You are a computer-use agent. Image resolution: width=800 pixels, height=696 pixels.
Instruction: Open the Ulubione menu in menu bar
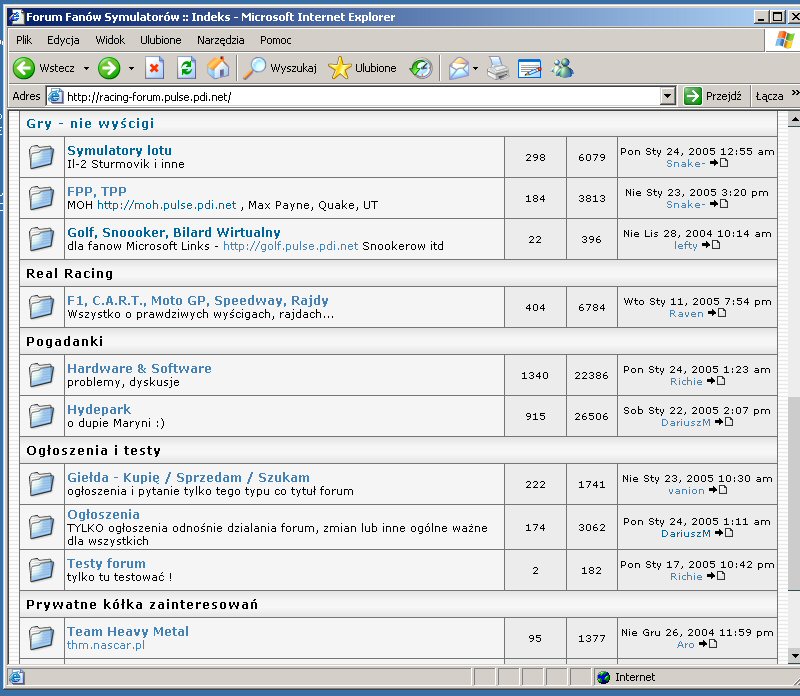161,40
